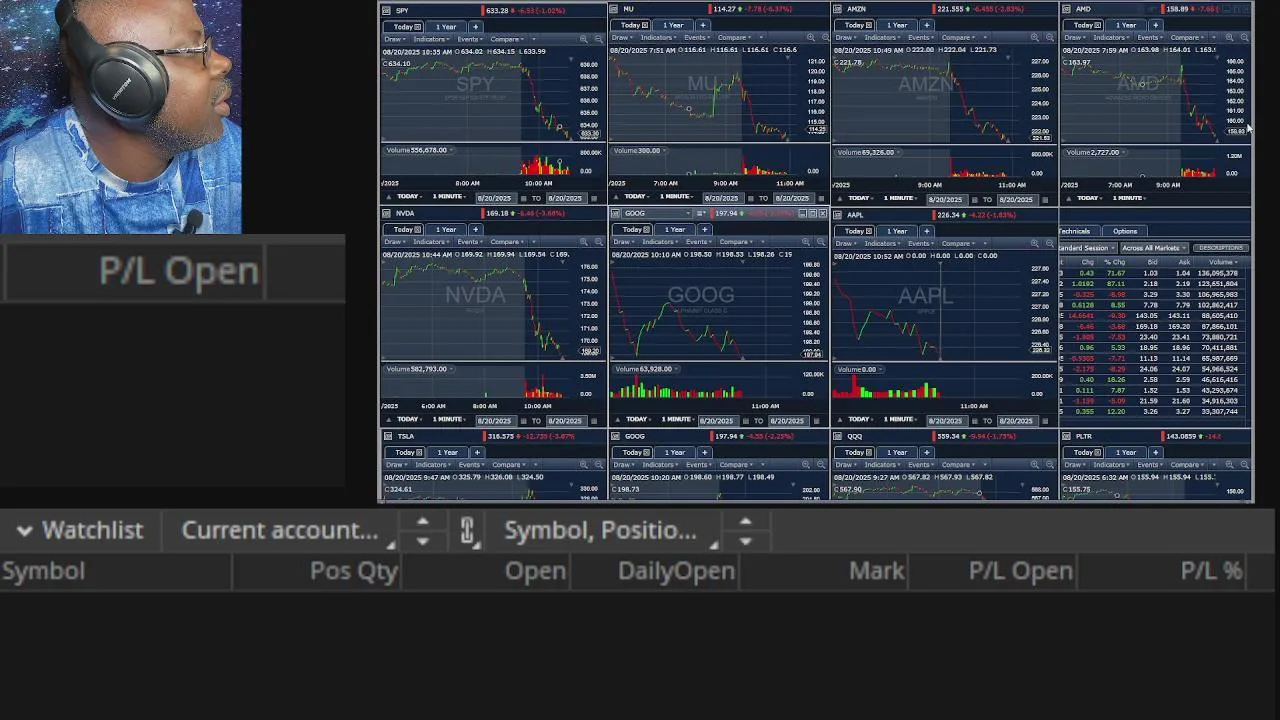The height and width of the screenshot is (720, 1280).
Task: Zoom in on the MU chart
Action: tap(811, 37)
